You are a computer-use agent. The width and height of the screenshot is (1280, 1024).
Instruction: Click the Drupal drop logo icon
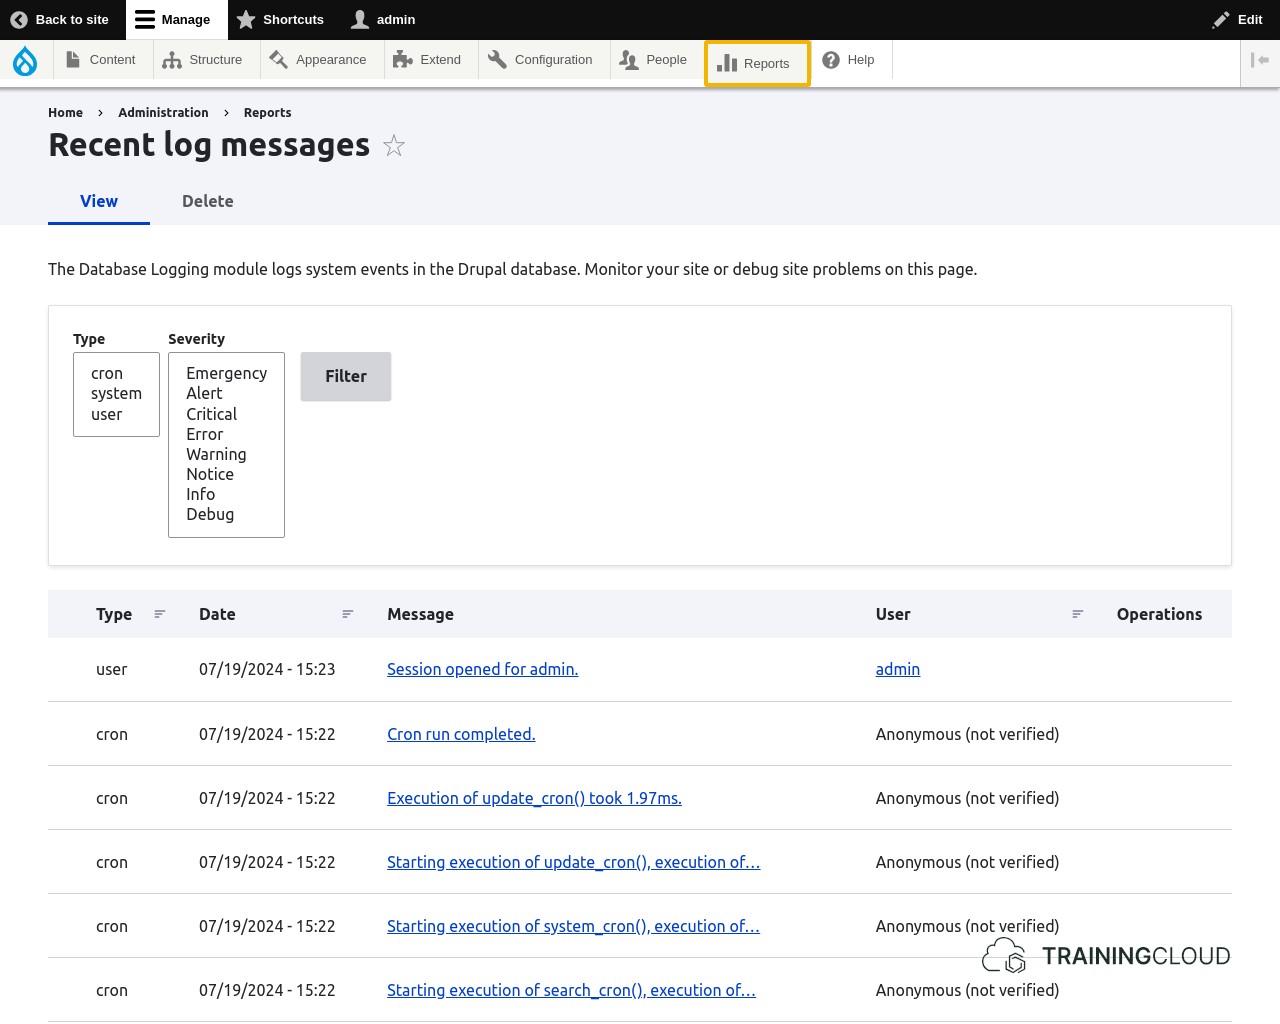tap(25, 62)
